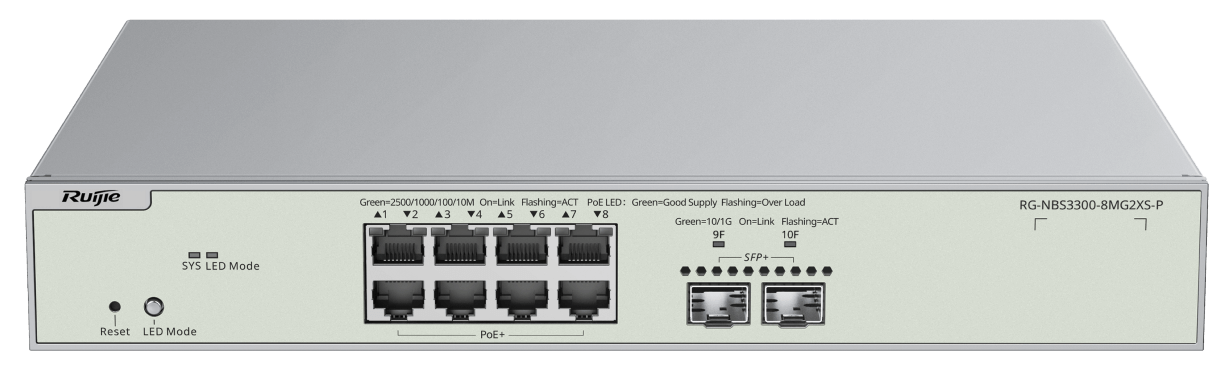Click the SFP+ label above slots
This screenshot has height=376, width=1227.
(x=755, y=259)
